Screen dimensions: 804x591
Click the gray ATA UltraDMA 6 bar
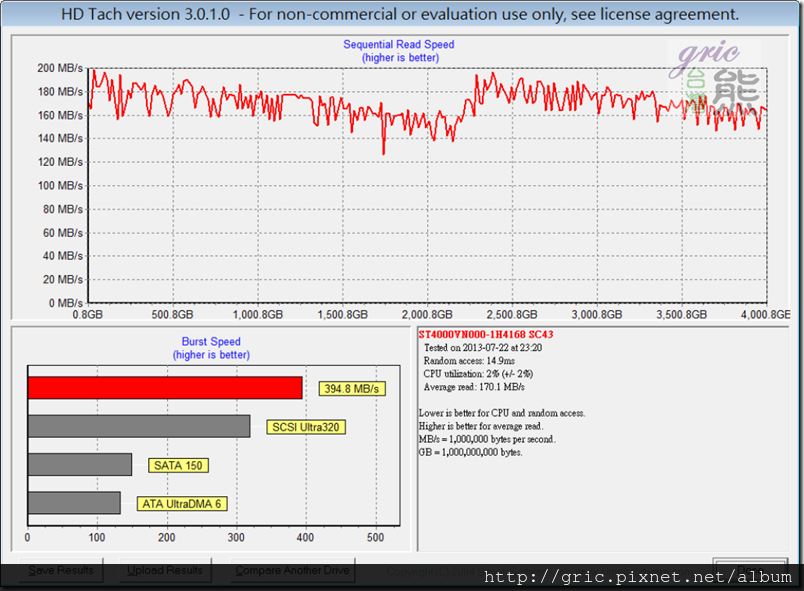(x=74, y=503)
